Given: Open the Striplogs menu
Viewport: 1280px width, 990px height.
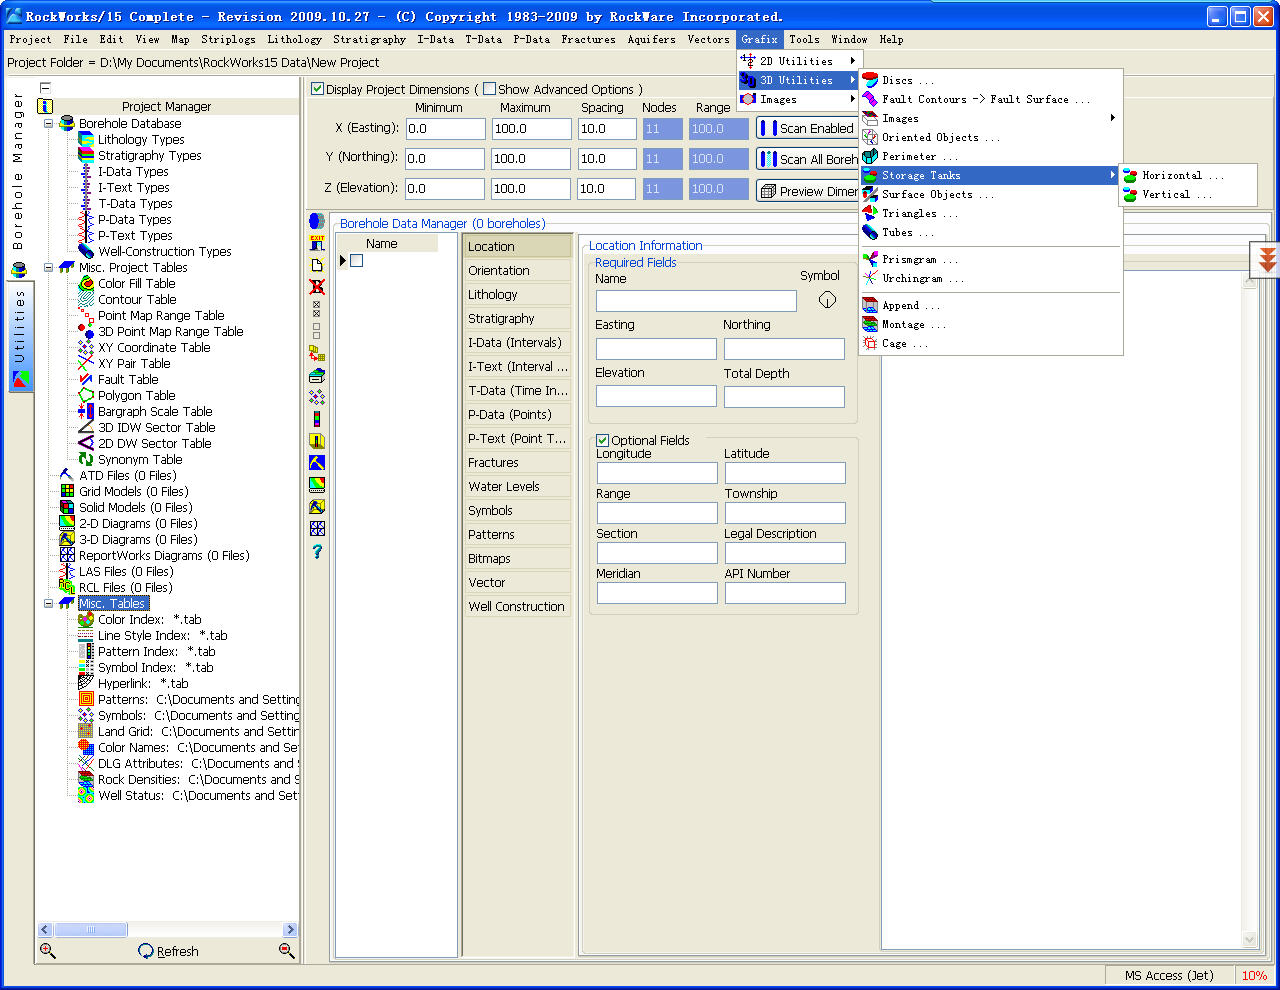Looking at the screenshot, I should [x=228, y=39].
